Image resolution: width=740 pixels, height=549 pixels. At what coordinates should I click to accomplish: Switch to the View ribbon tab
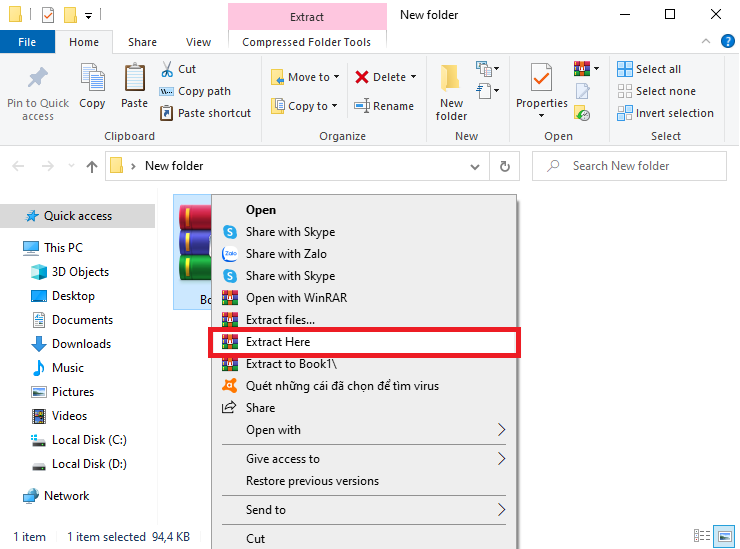[x=198, y=42]
